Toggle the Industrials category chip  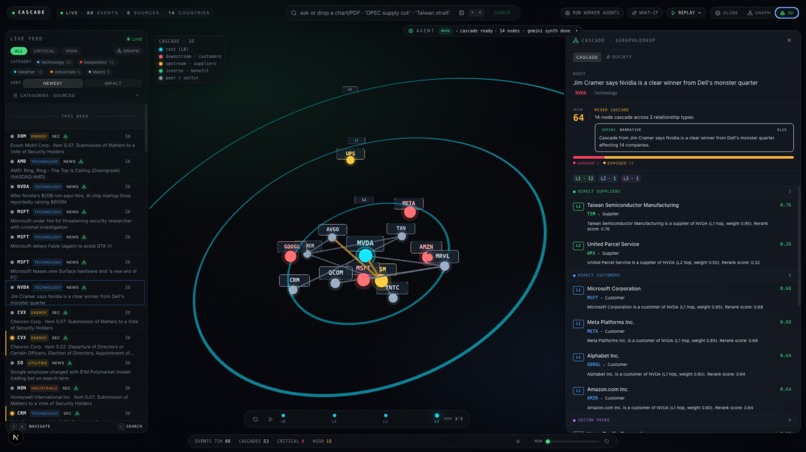tap(65, 72)
